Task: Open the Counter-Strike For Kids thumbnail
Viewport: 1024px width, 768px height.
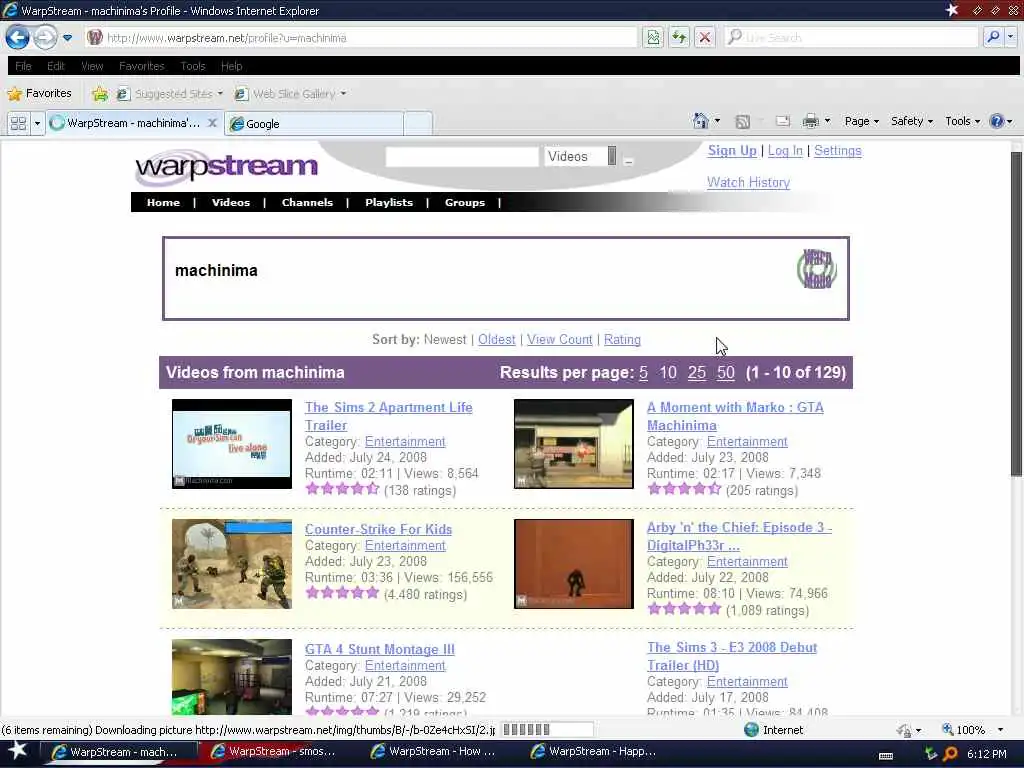Action: pyautogui.click(x=232, y=564)
